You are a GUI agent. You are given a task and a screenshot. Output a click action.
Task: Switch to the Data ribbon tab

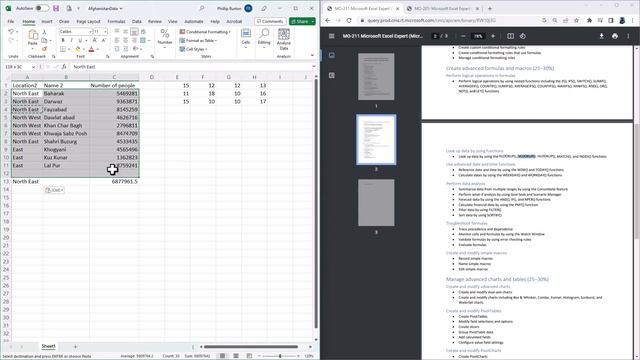coord(137,21)
